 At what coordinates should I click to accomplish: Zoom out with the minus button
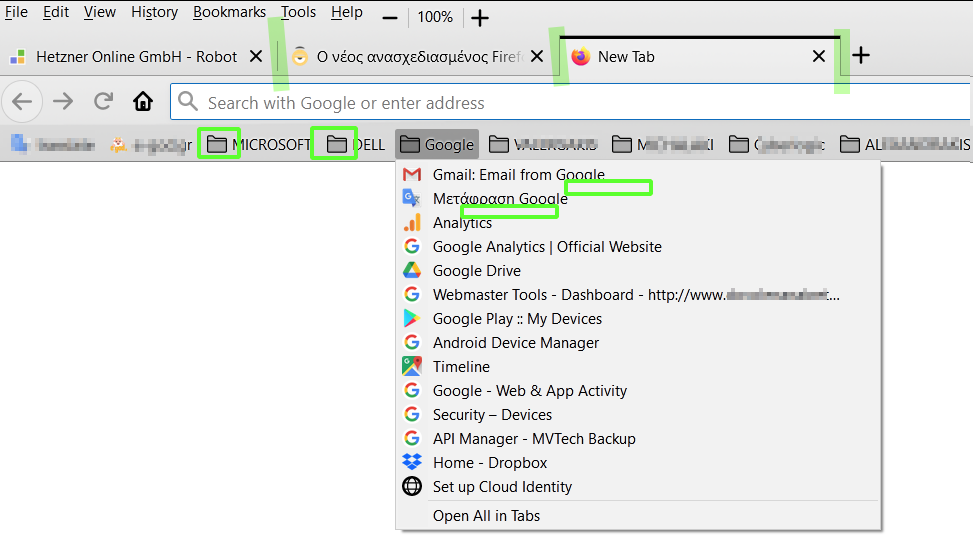(390, 17)
